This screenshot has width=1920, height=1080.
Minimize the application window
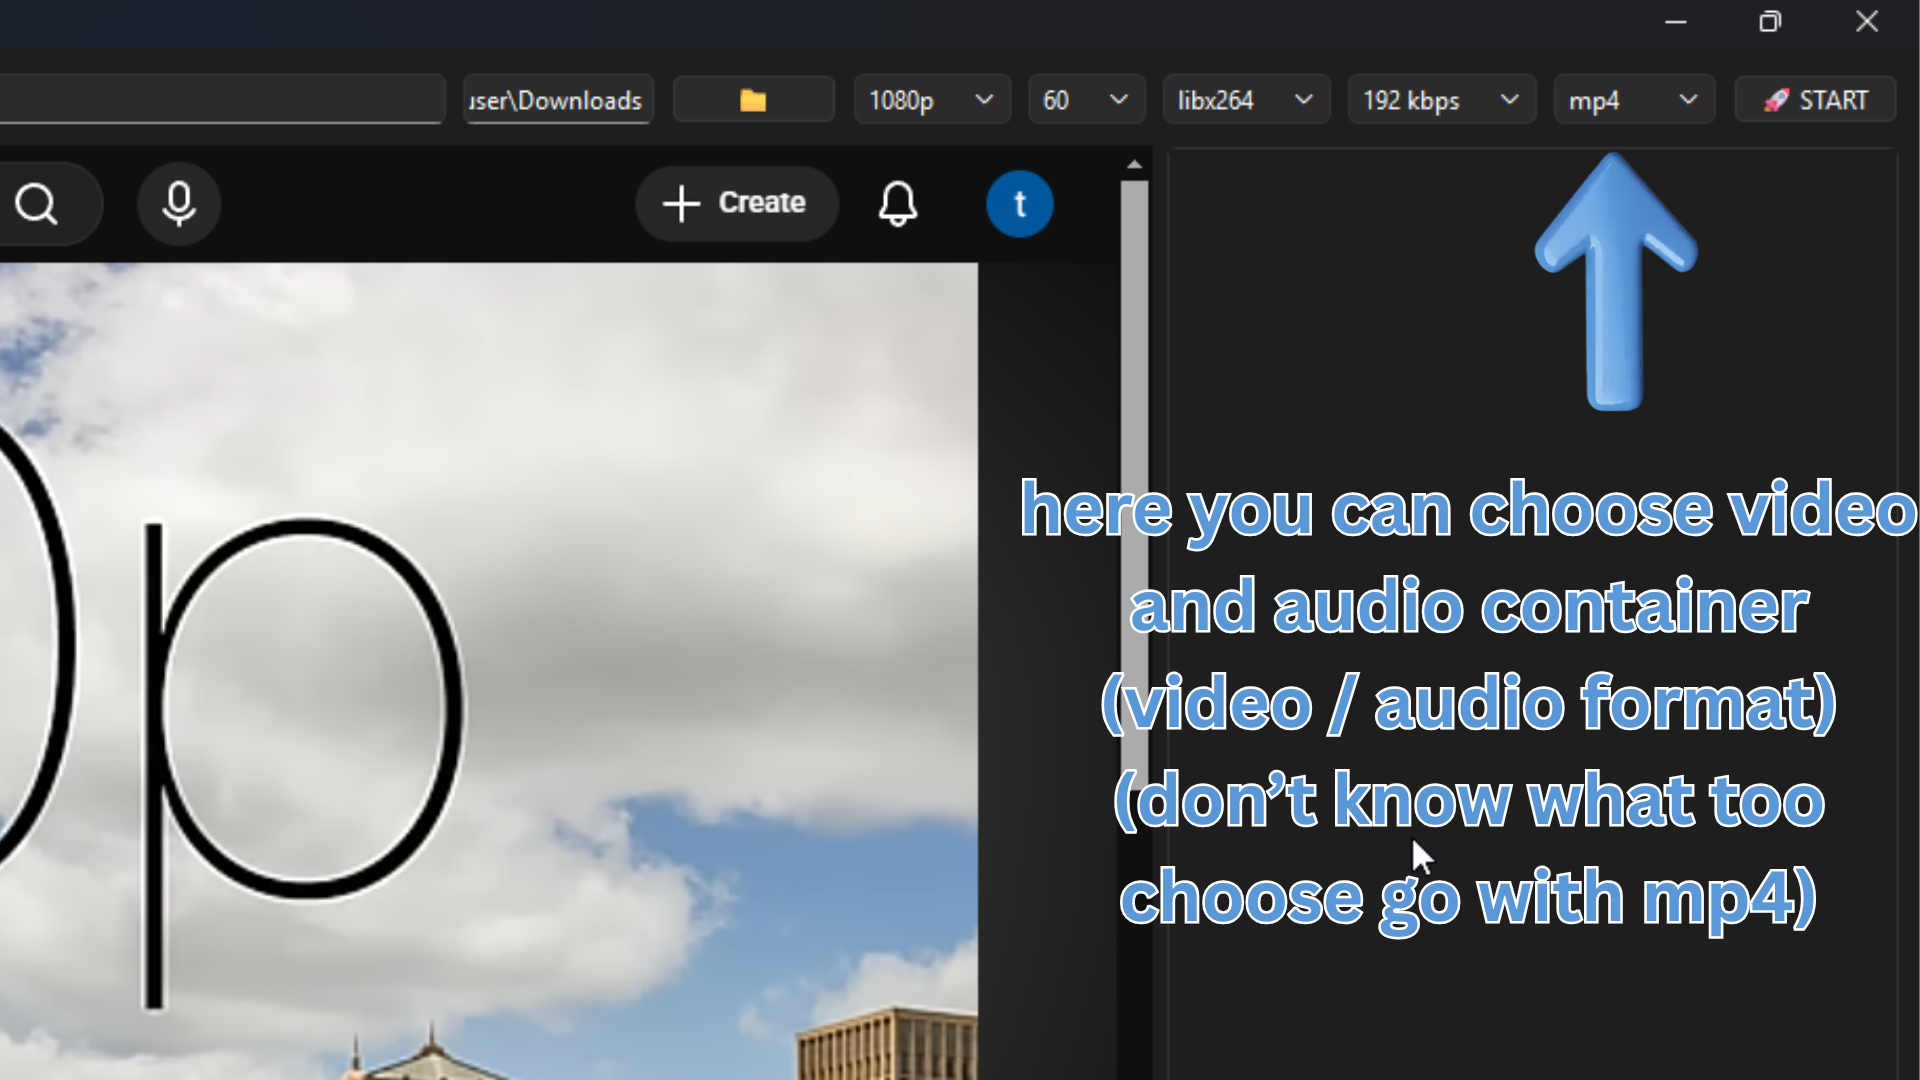pyautogui.click(x=1676, y=21)
